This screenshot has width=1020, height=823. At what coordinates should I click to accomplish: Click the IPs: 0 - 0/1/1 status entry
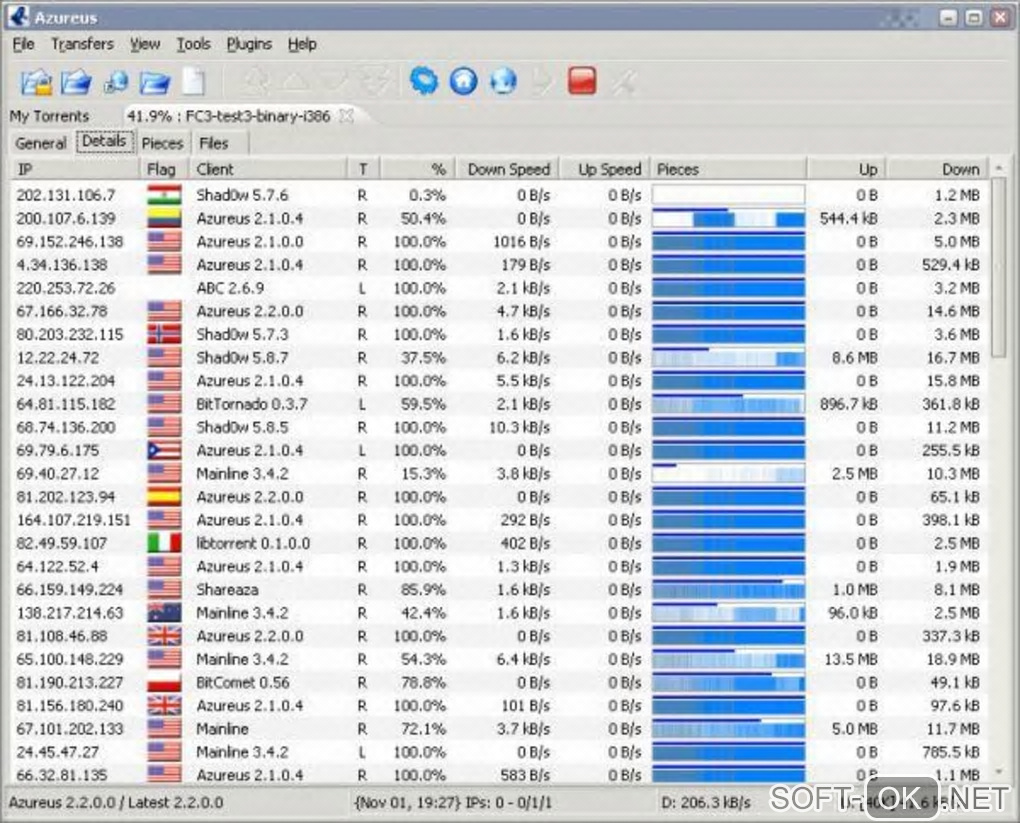click(509, 803)
